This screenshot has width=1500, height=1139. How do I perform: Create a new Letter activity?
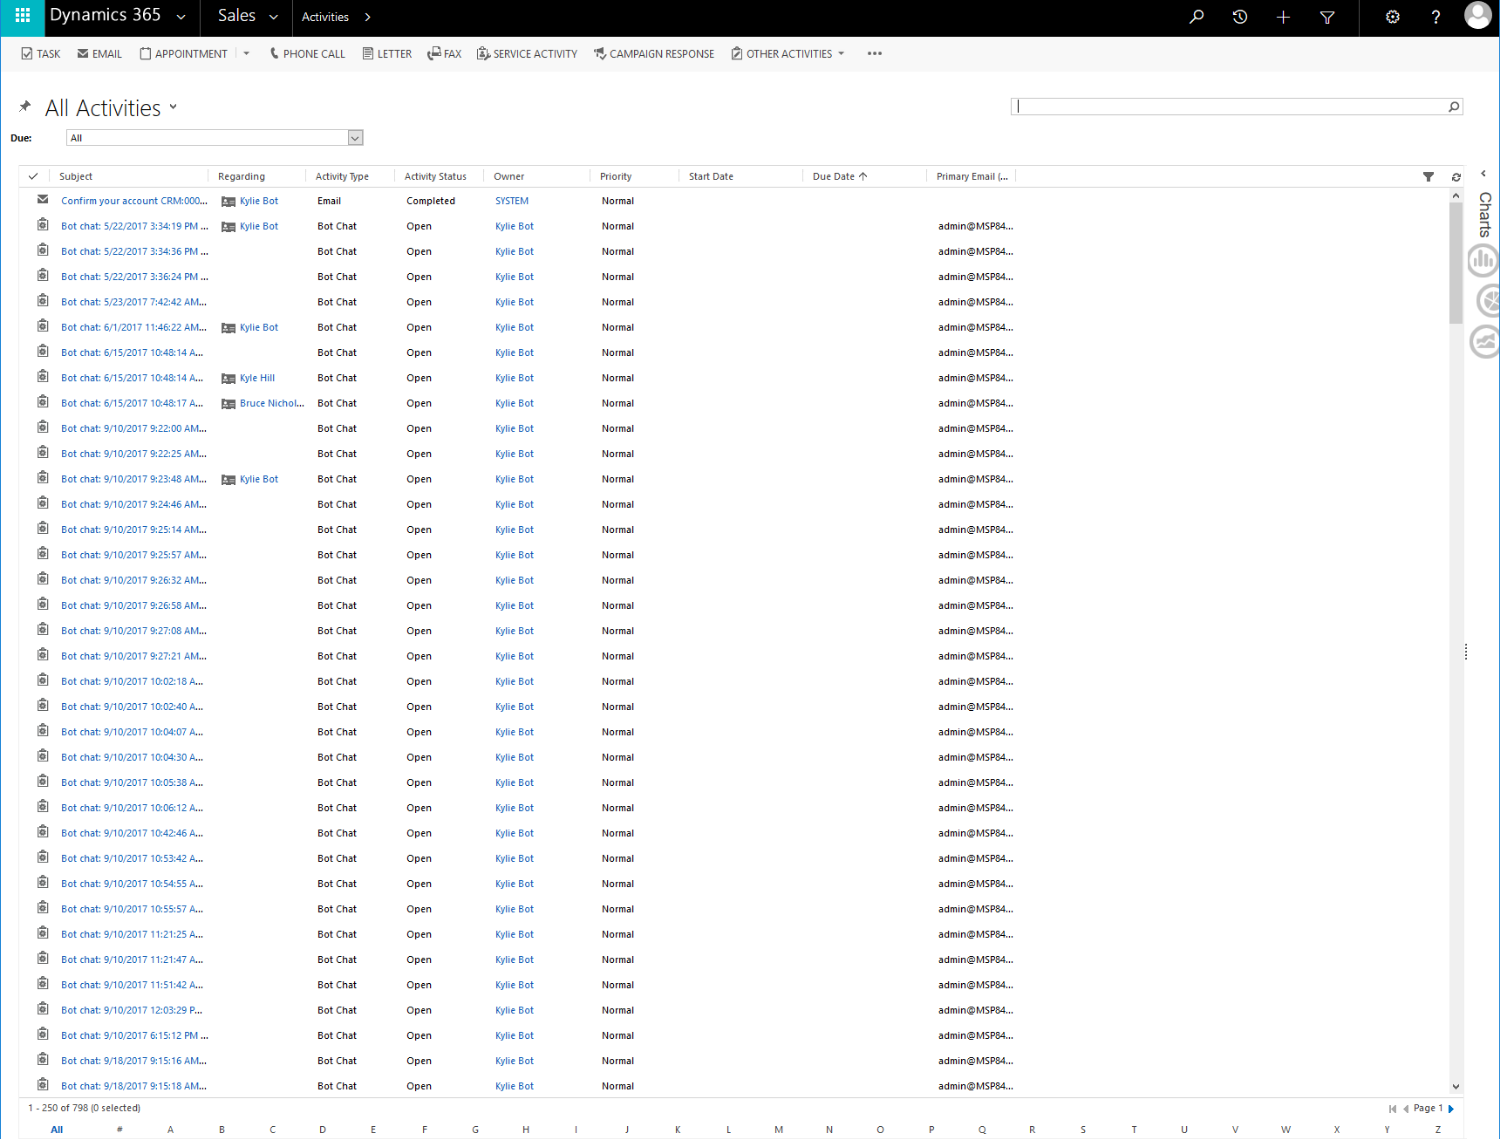(x=387, y=54)
